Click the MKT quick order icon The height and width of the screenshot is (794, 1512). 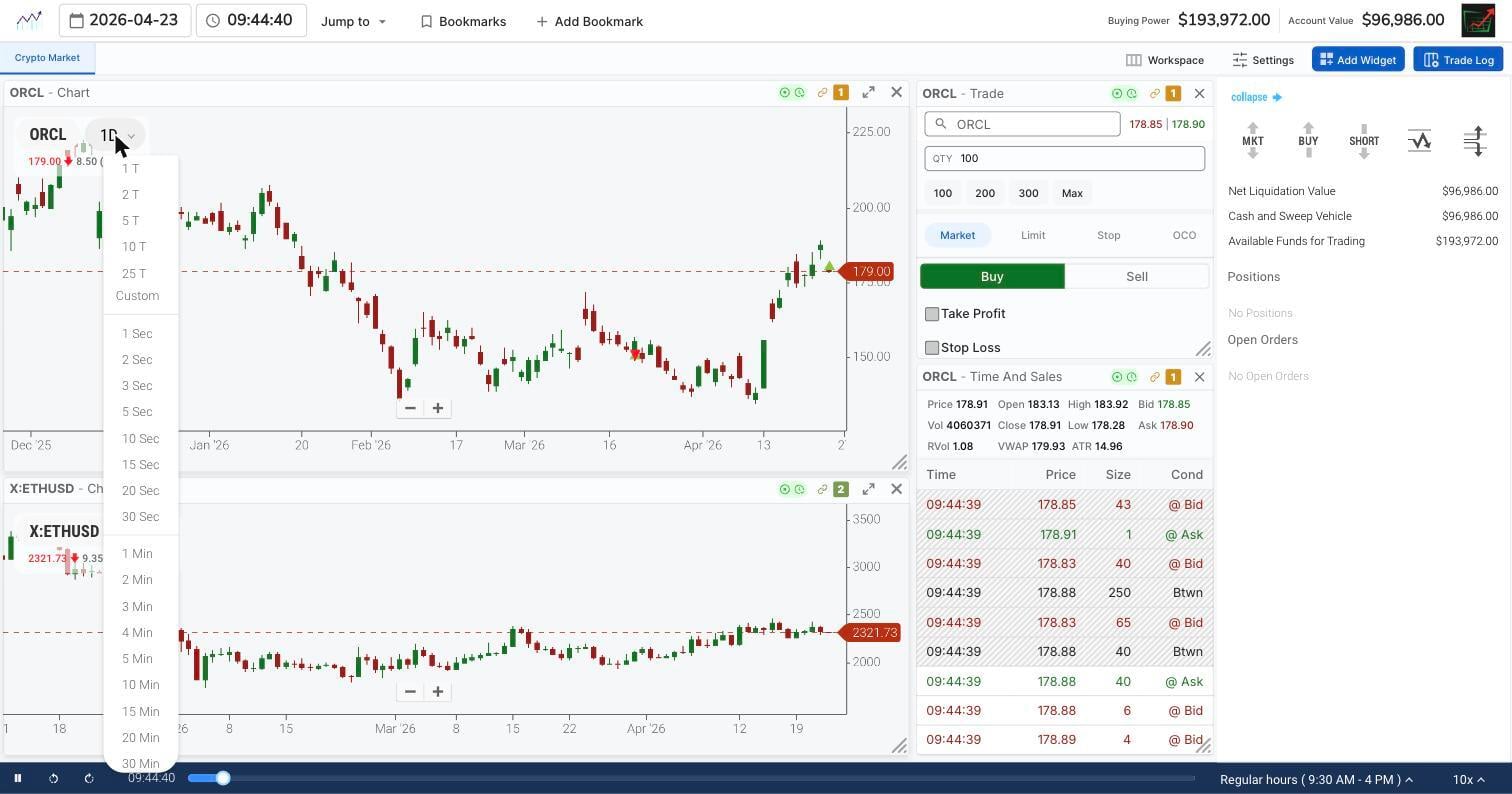(1253, 141)
